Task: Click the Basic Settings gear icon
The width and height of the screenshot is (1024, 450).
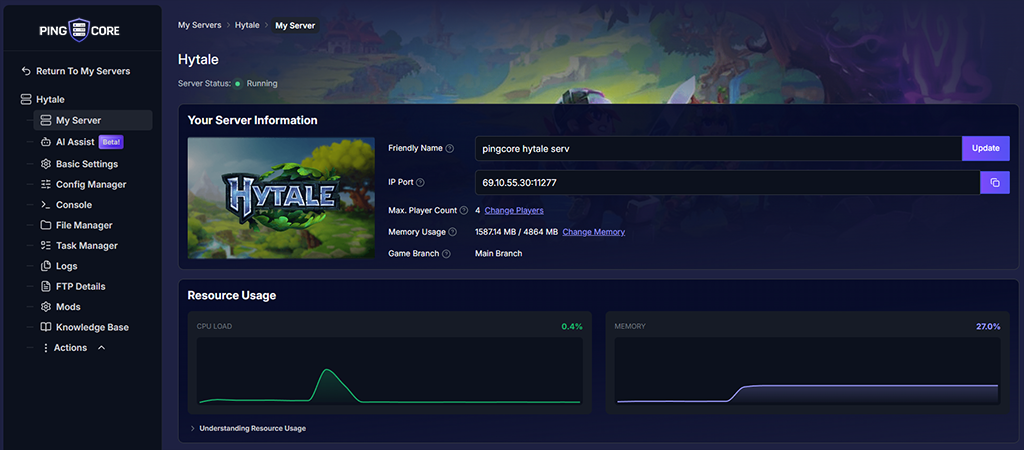Action: pos(45,164)
